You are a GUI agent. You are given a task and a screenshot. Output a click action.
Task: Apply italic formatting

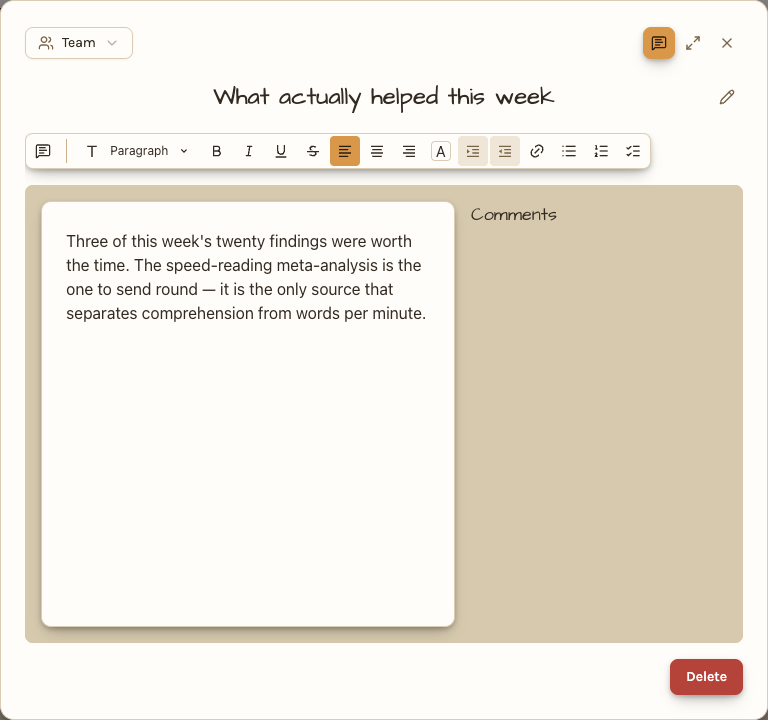point(249,151)
